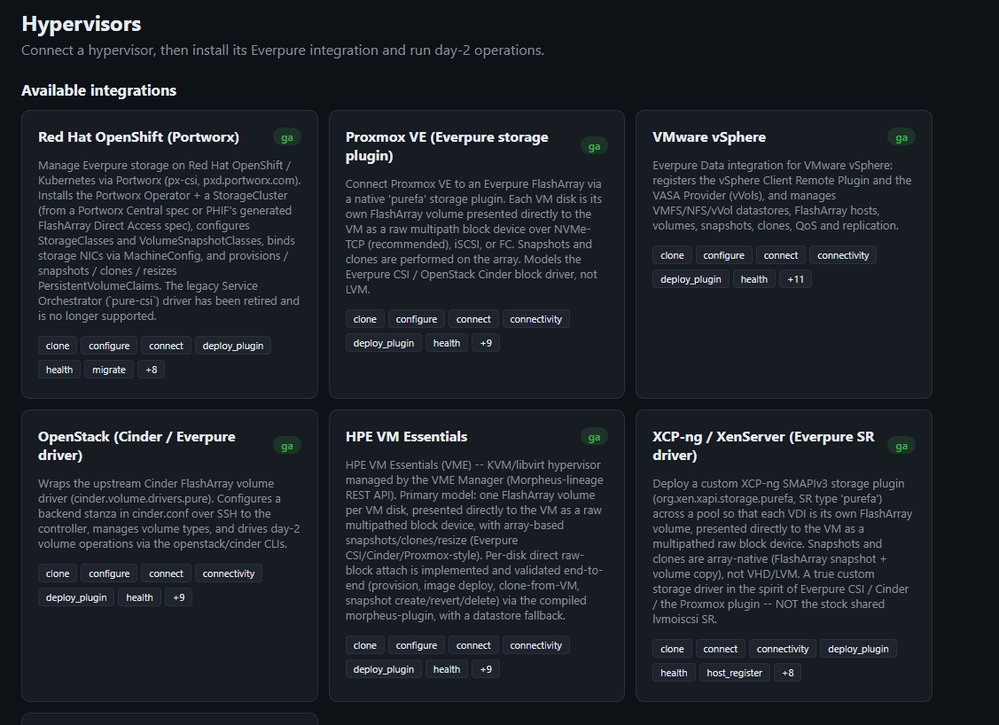
Task: Select configure tag on Red Hat OpenShift card
Action: tap(109, 345)
